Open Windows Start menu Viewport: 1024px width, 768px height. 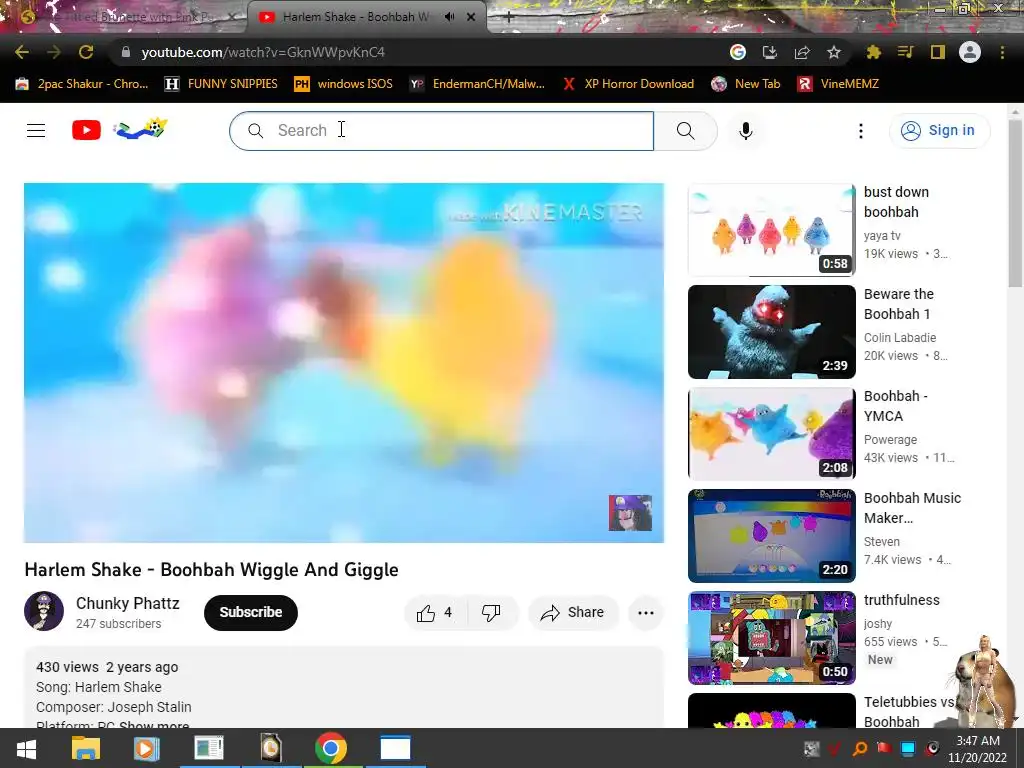click(26, 748)
